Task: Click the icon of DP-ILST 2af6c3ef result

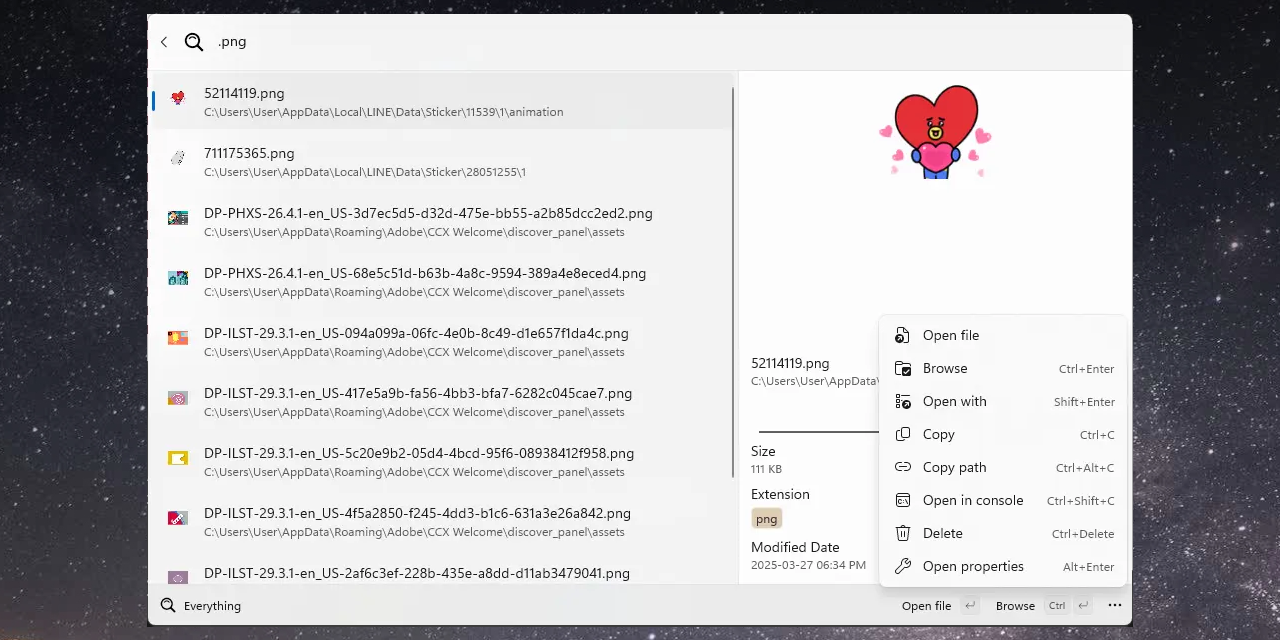Action: click(178, 577)
